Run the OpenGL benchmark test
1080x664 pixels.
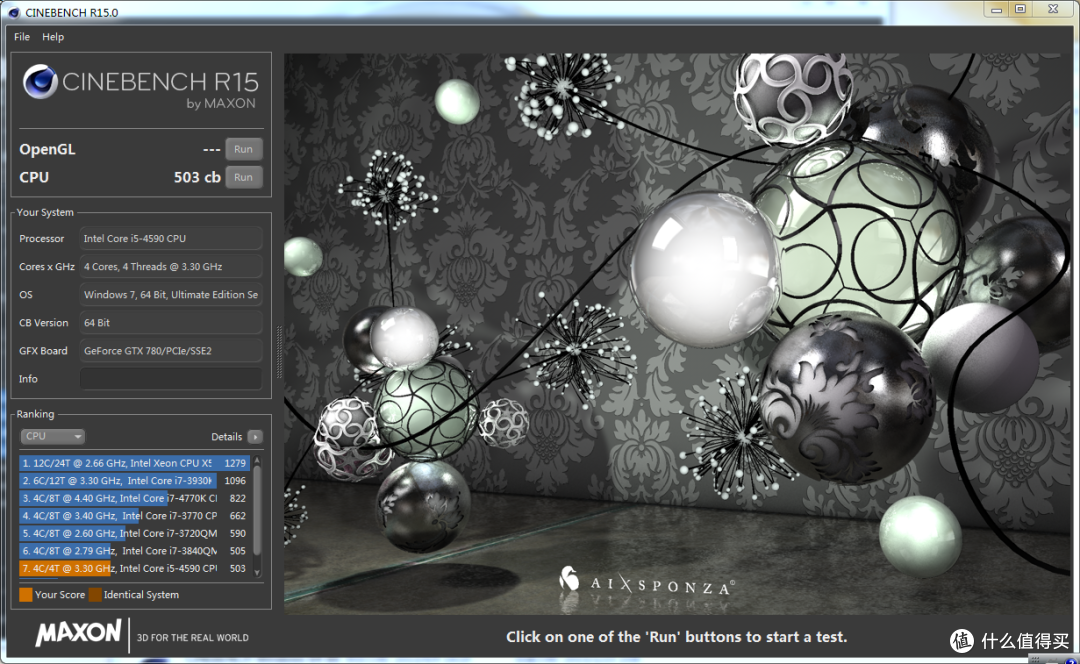tap(243, 149)
